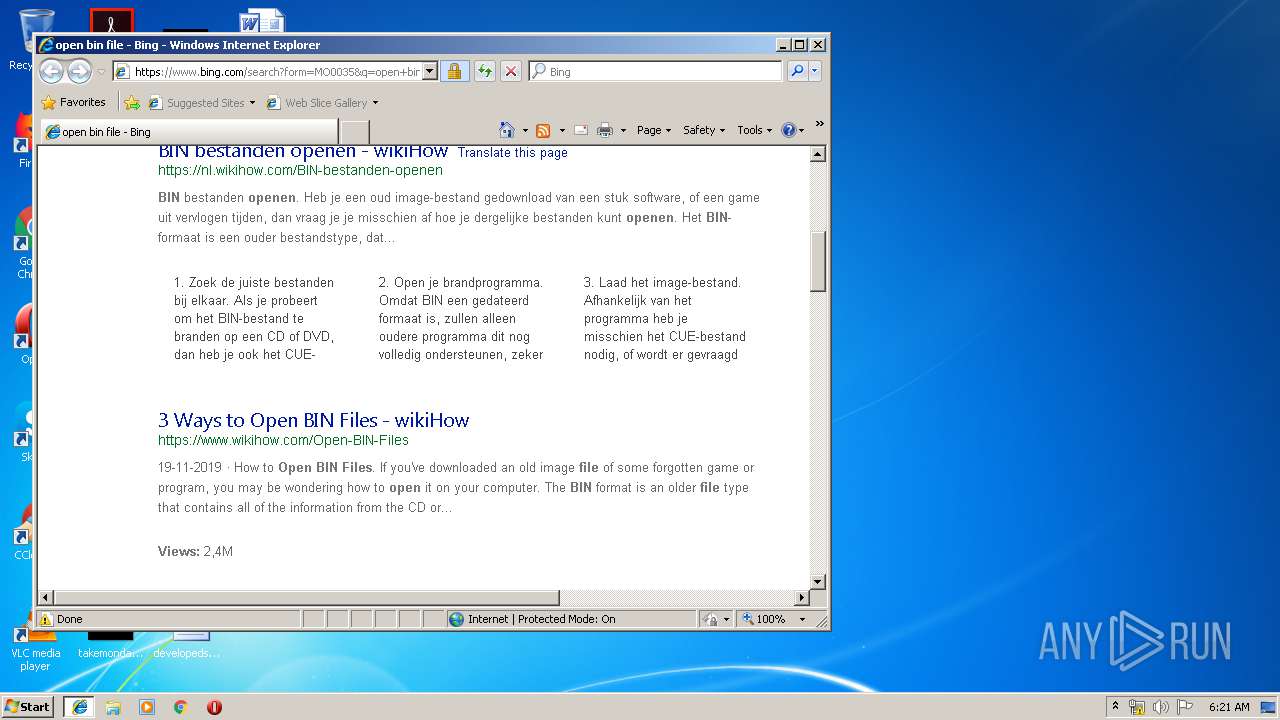Open 'BIN bestanden openen - wikiHow' result

[303, 151]
